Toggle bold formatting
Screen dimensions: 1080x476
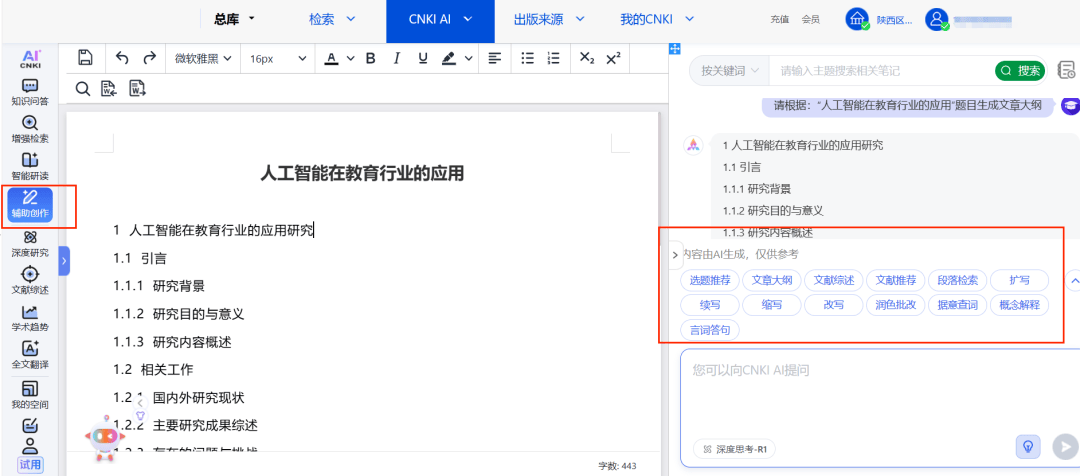[370, 59]
